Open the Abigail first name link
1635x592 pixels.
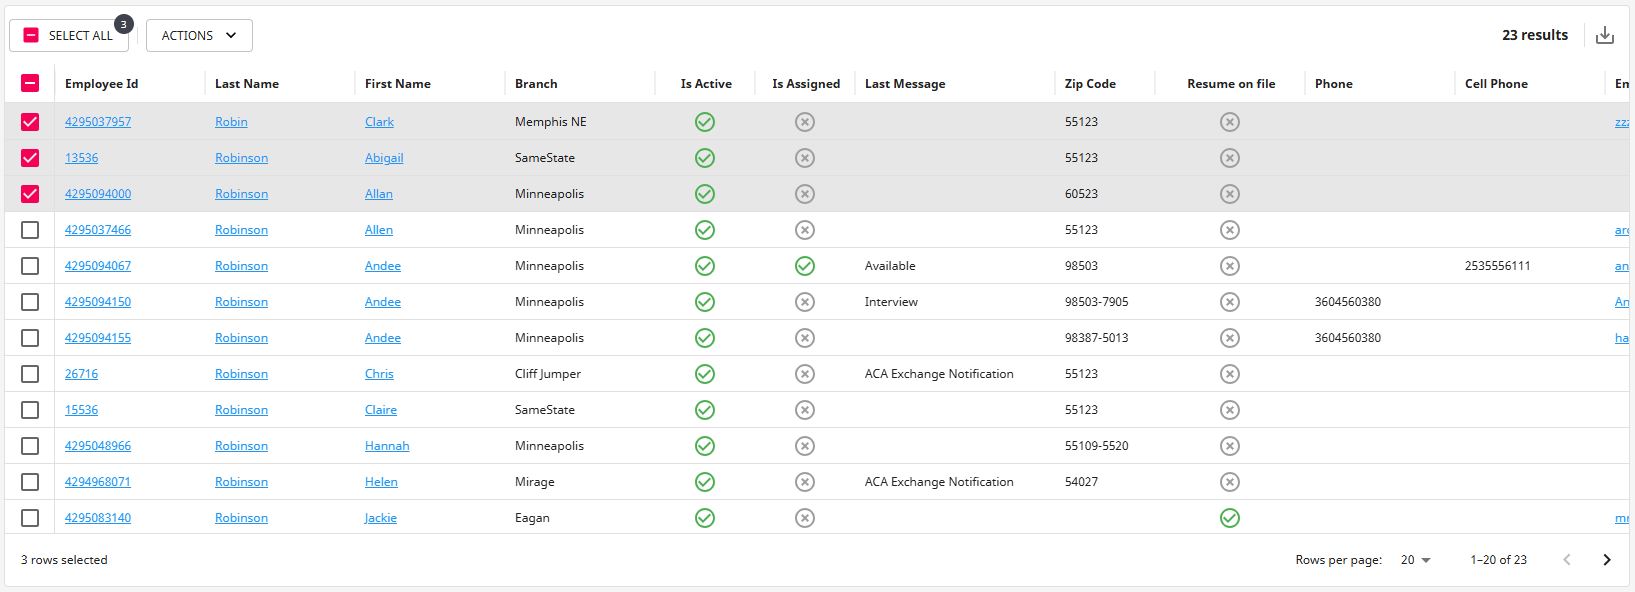384,158
